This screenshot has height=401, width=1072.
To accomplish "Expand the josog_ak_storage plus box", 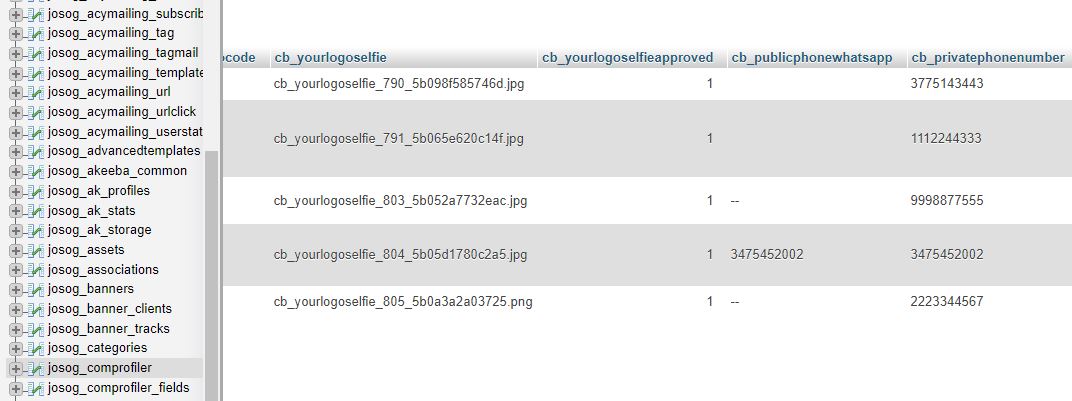I will [x=16, y=230].
